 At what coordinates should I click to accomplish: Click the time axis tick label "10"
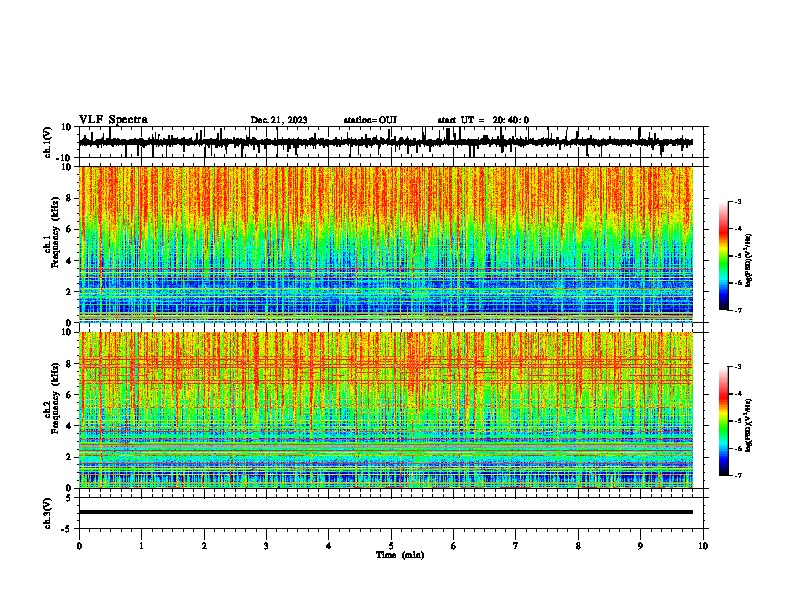click(703, 546)
